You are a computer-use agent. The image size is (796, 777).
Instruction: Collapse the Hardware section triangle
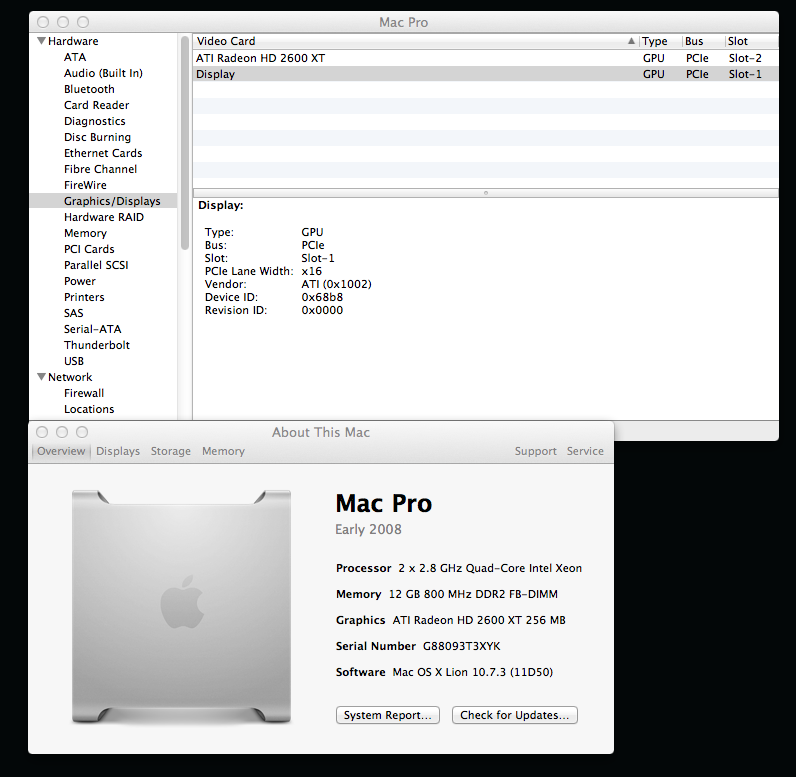pos(42,41)
